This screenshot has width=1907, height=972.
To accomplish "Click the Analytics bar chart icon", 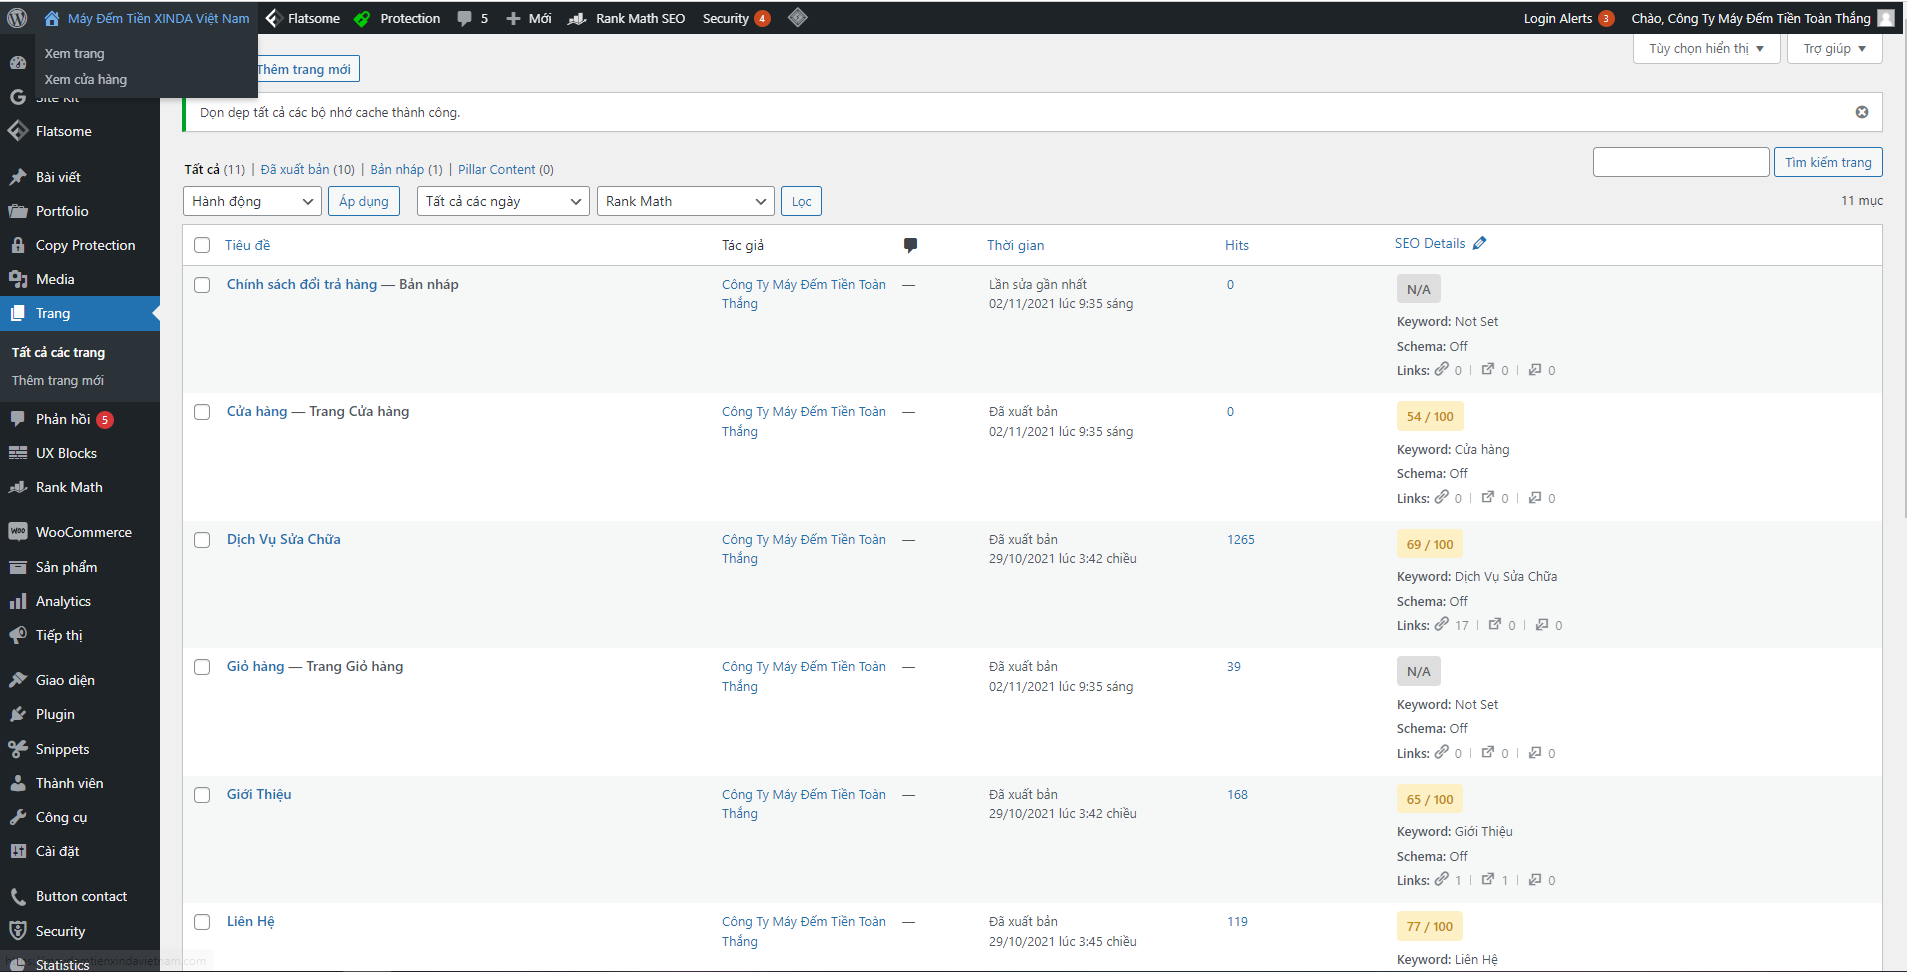I will (x=18, y=601).
